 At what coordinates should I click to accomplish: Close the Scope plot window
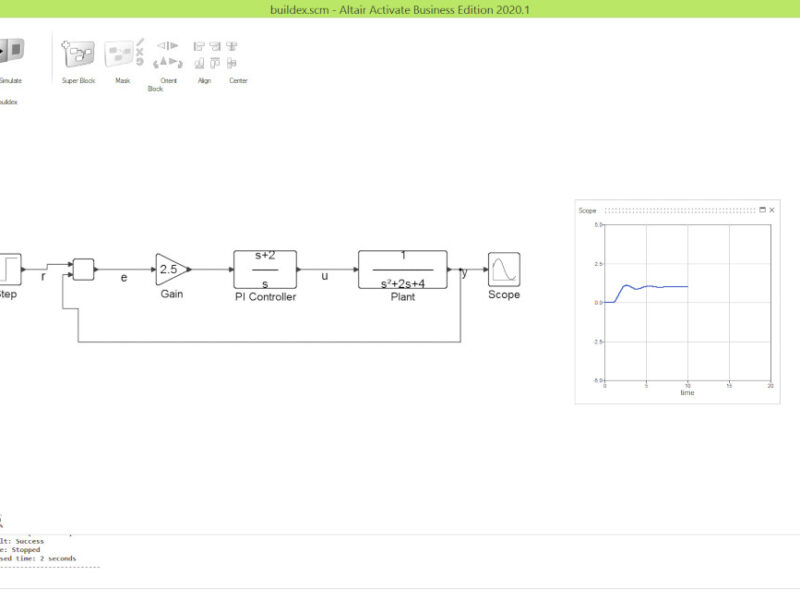772,210
